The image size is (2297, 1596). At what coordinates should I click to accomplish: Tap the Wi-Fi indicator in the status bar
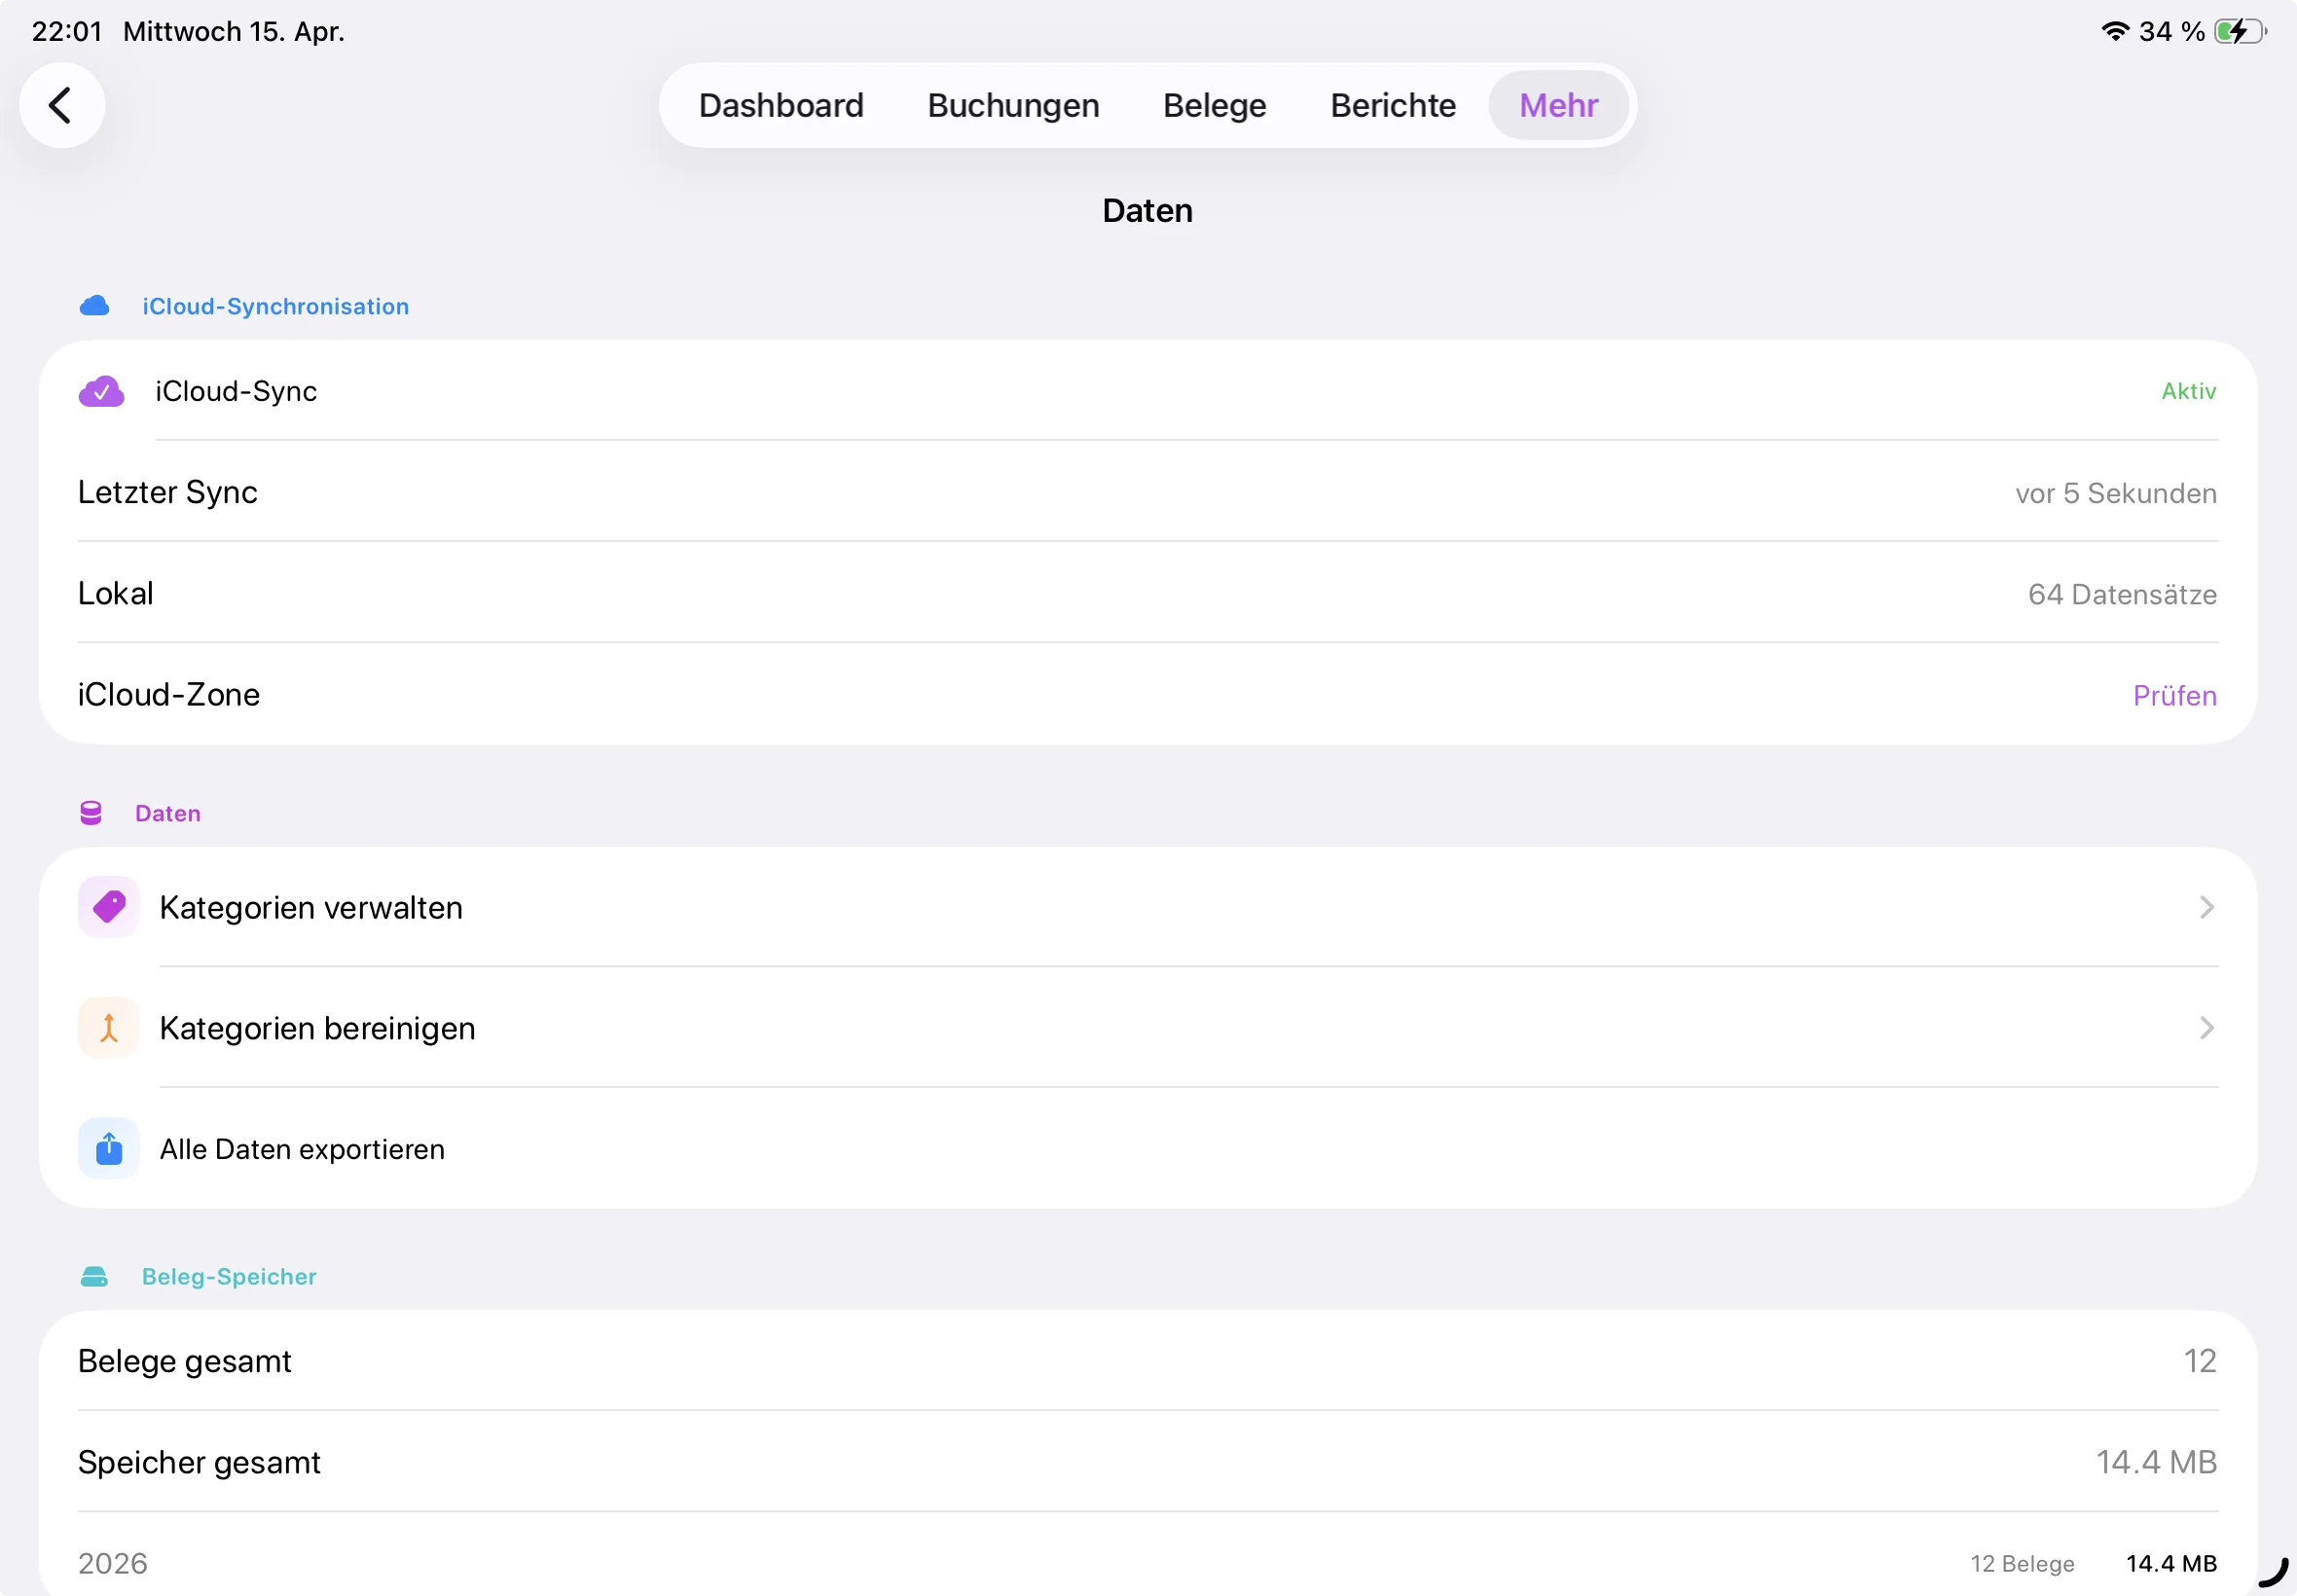(2115, 31)
